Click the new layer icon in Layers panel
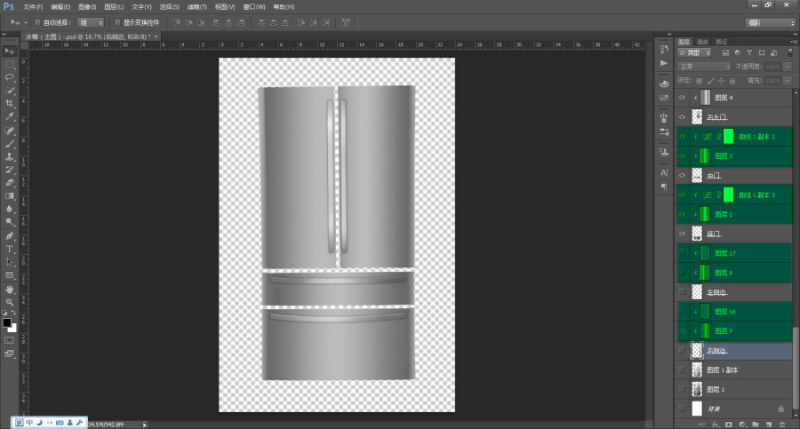The height and width of the screenshot is (429, 800). [x=769, y=424]
